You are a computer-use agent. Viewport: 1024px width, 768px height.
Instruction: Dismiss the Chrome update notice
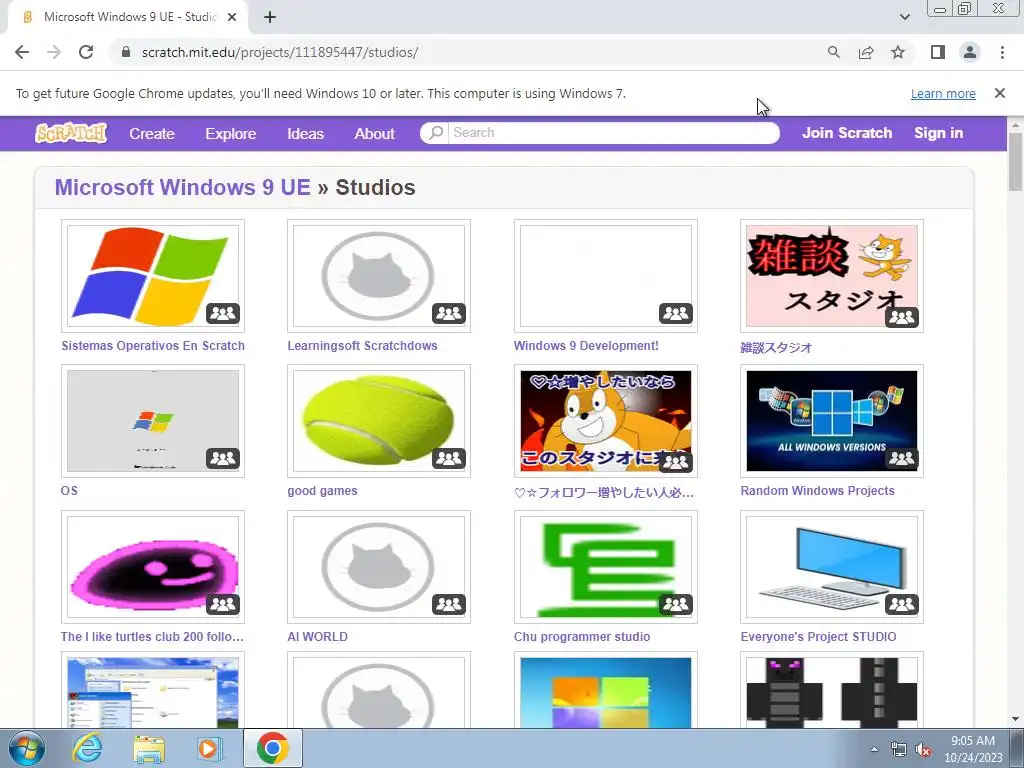click(999, 93)
